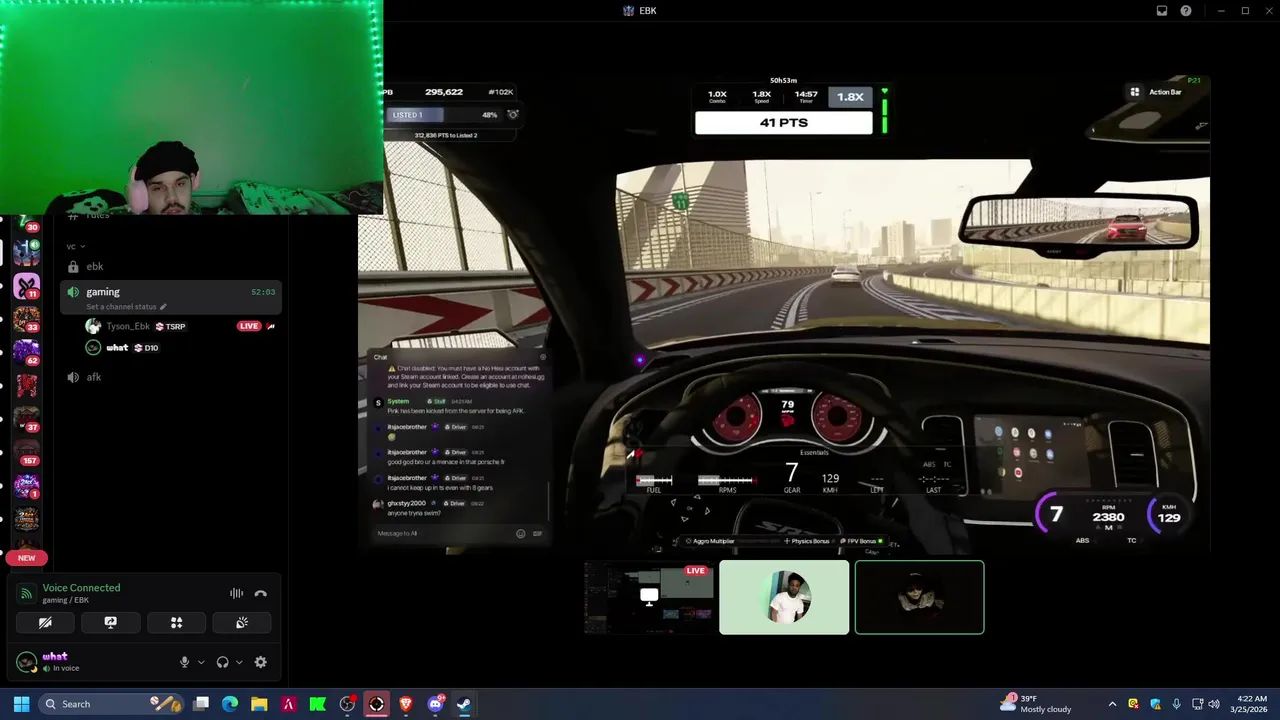Screen dimensions: 1280x720
Task: Turn on camera in Discord voice panel
Action: 45,622
